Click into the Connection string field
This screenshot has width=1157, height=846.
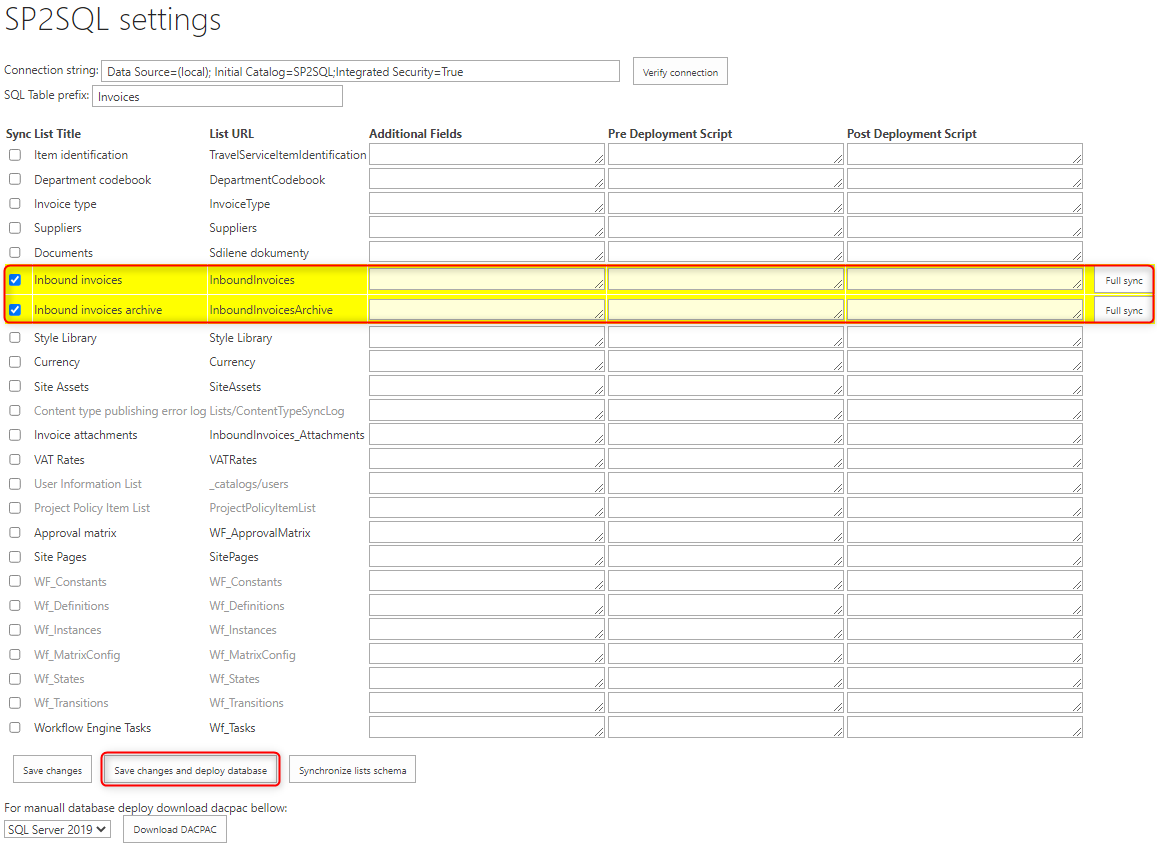360,72
